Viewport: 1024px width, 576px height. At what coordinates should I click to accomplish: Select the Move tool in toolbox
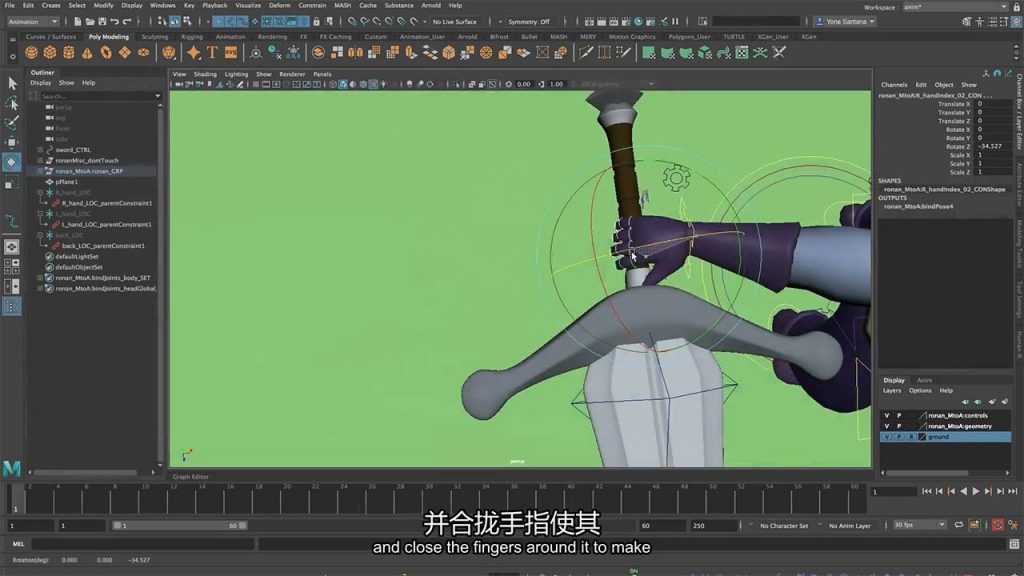[12, 142]
